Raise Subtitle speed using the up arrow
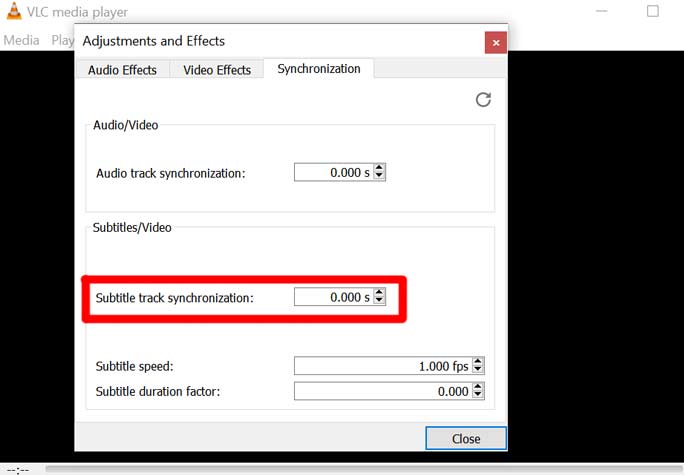This screenshot has width=684, height=475. [x=478, y=362]
